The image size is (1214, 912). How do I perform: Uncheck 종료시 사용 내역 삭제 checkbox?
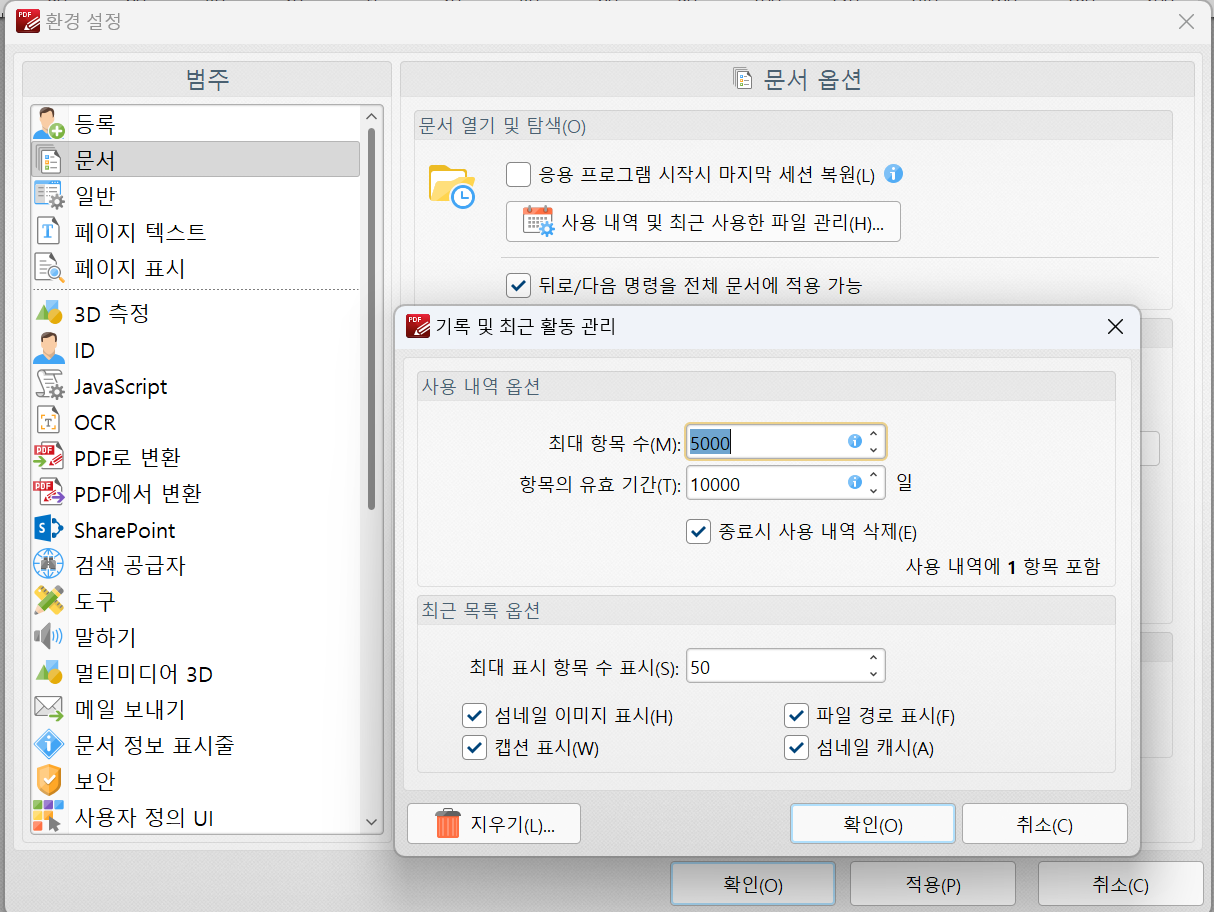698,531
